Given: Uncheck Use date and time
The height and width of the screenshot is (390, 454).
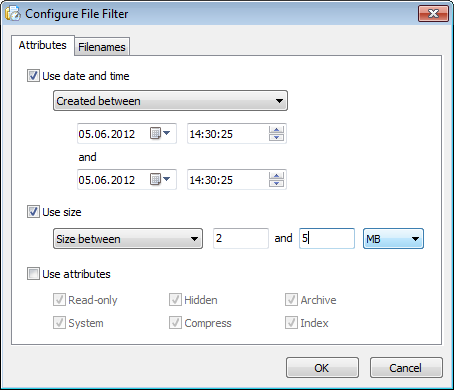Looking at the screenshot, I should [x=33, y=76].
